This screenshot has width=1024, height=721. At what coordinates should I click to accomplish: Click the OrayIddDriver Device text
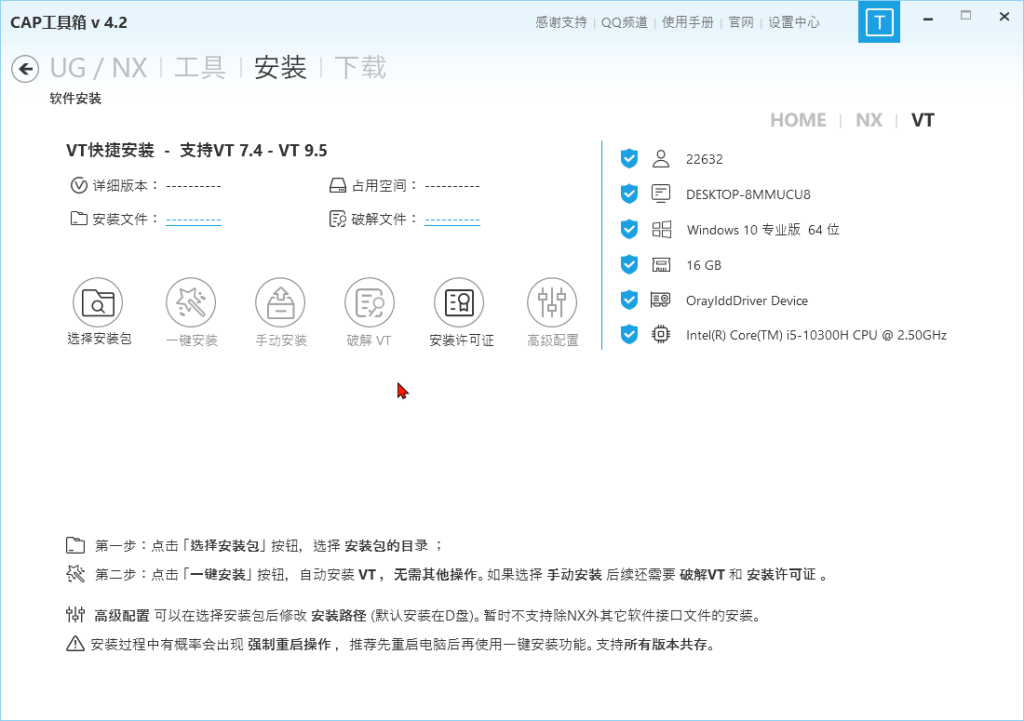click(746, 300)
